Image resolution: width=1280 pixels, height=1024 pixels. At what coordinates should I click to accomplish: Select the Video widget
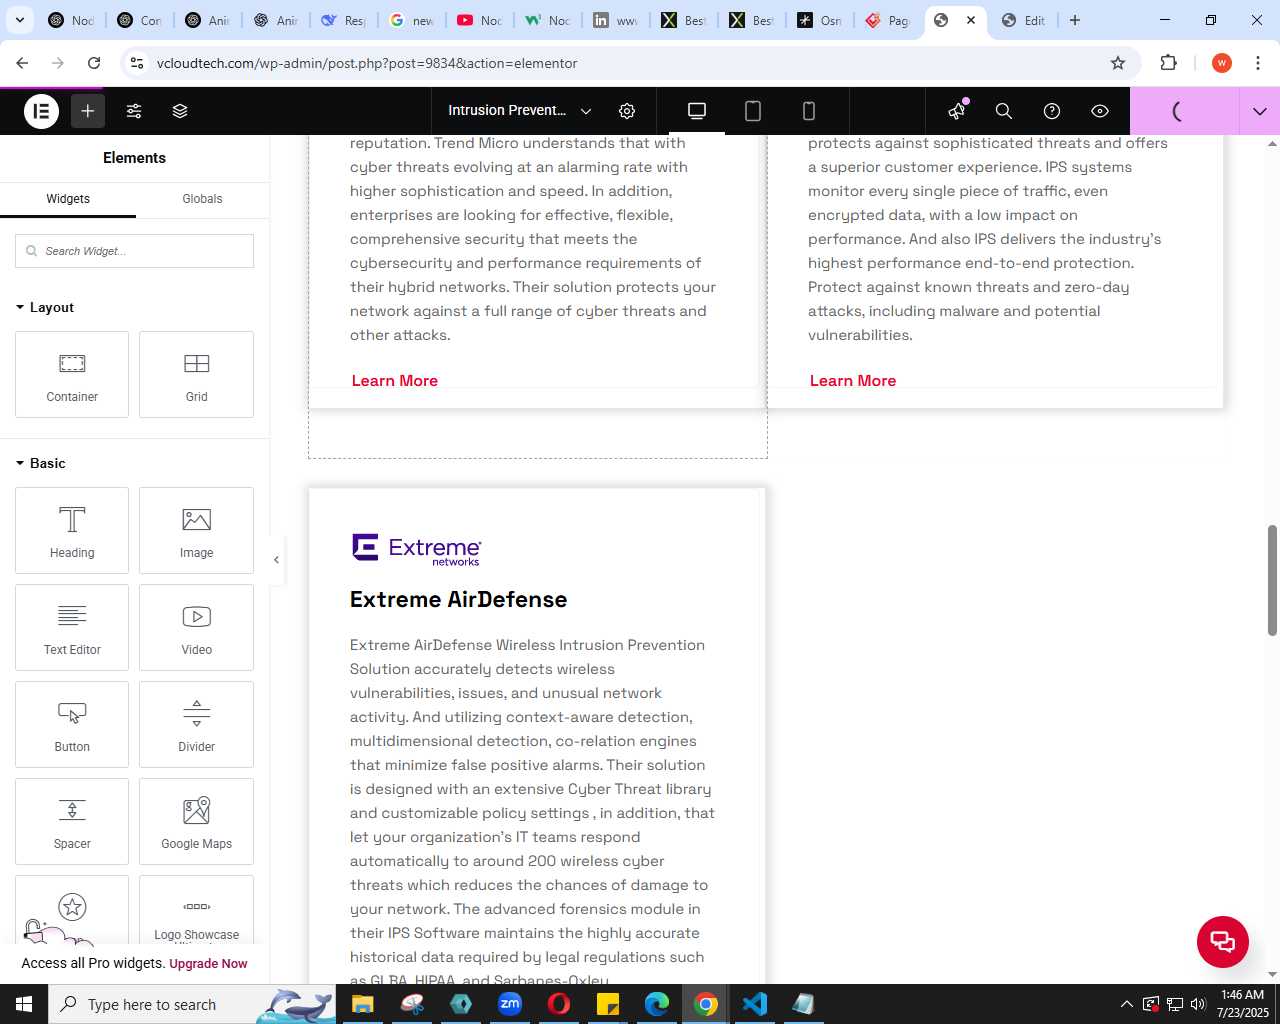pyautogui.click(x=196, y=628)
